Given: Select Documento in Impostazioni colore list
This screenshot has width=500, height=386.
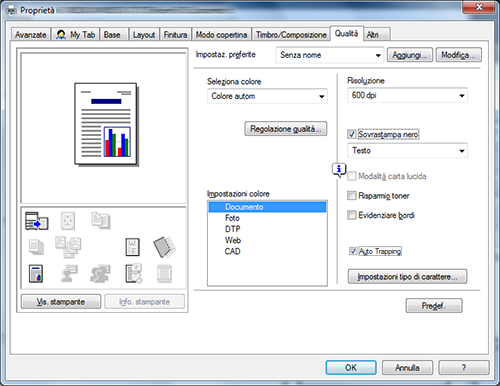Looking at the screenshot, I should 267,207.
